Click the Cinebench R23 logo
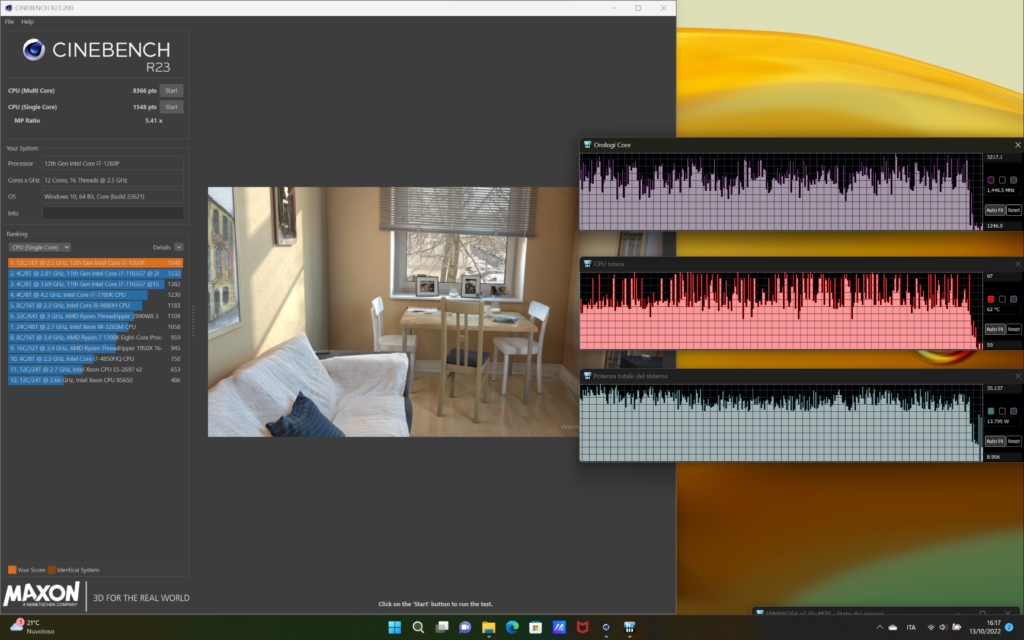1024x640 pixels. [x=97, y=55]
